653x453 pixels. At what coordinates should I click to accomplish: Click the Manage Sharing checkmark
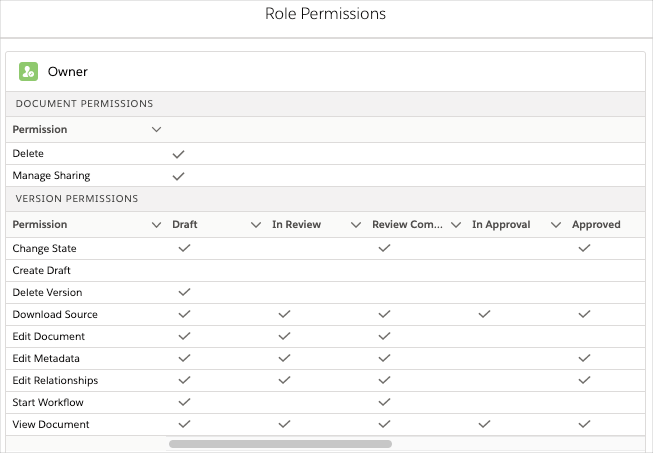(x=179, y=176)
